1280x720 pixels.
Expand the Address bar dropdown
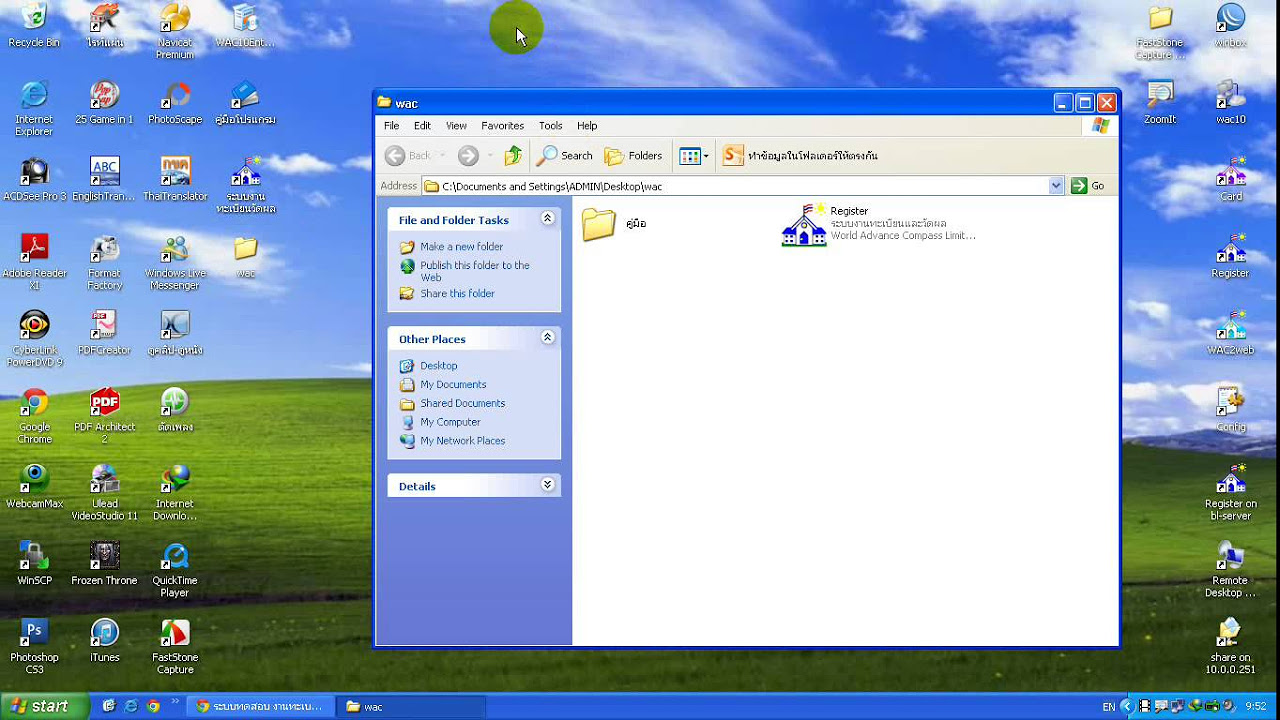tap(1056, 186)
